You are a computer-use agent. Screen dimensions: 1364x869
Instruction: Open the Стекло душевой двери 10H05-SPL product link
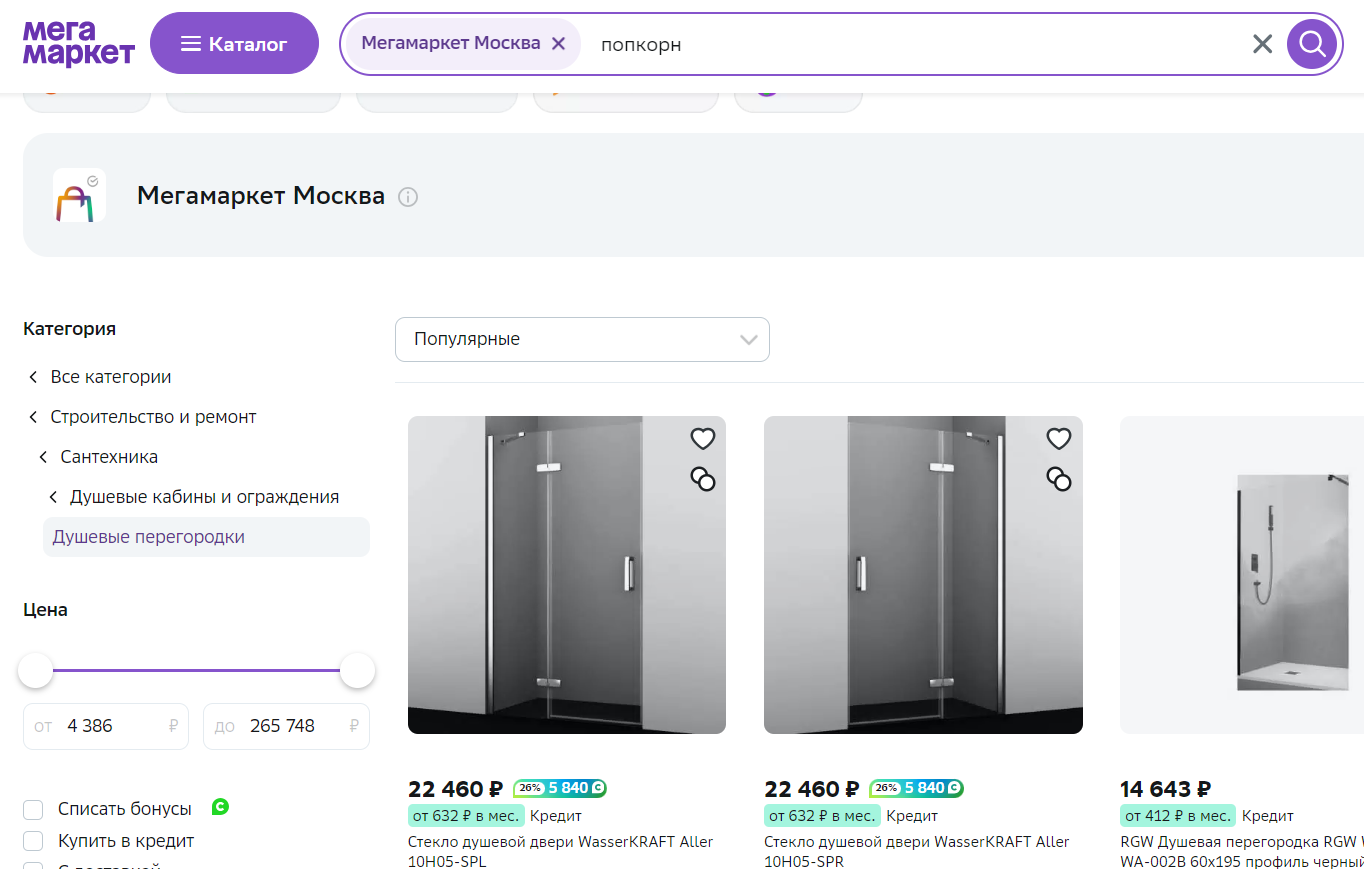[x=560, y=851]
